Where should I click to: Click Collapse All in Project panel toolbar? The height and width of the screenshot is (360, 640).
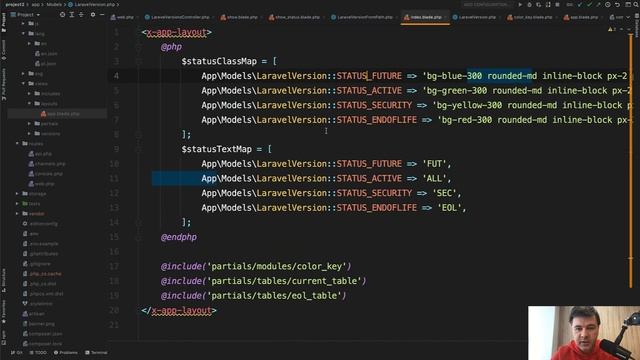(81, 15)
